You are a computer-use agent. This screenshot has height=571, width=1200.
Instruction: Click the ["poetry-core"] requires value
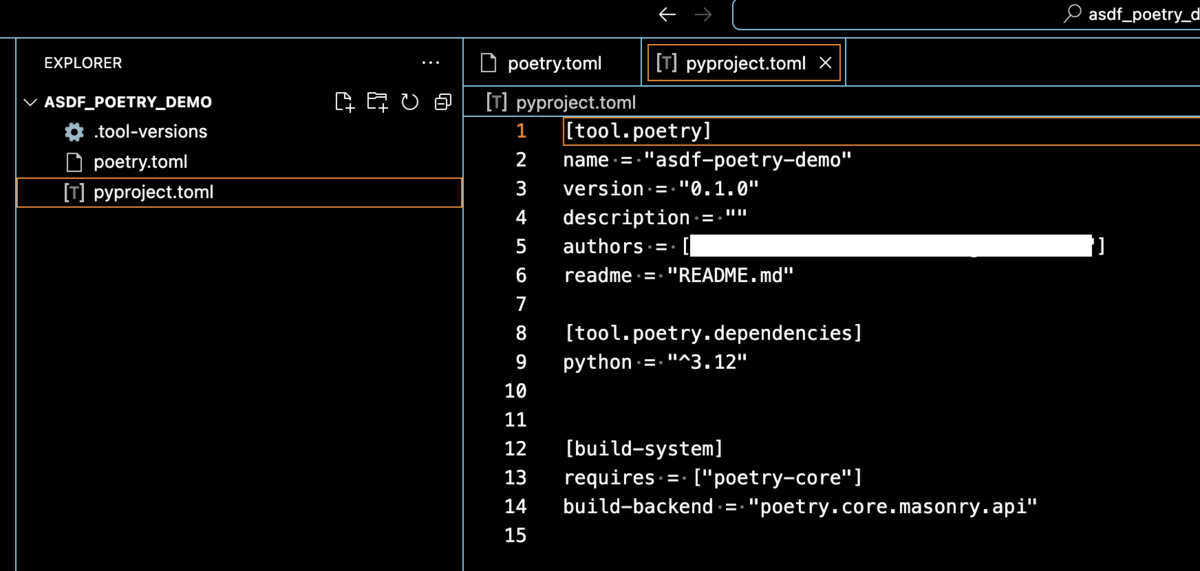tap(777, 478)
